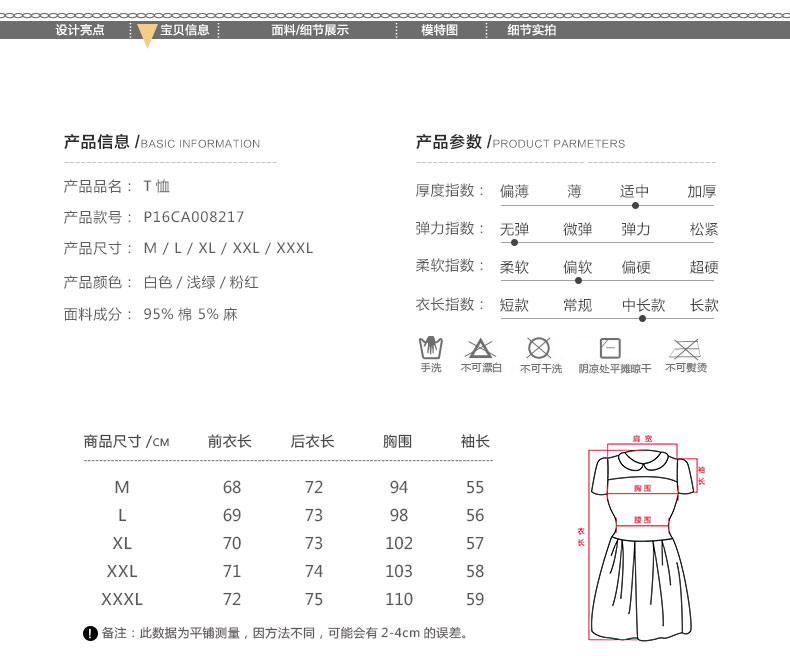
Task: Click the 适中 thickness label
Action: (634, 191)
